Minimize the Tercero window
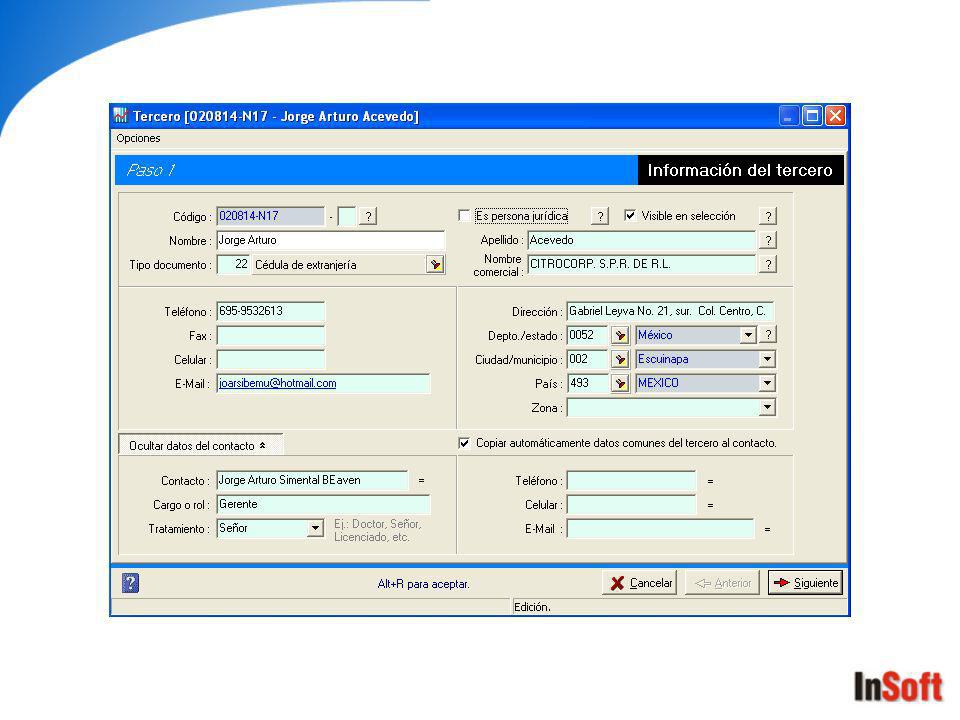Screen dimensions: 960x720 coord(789,116)
